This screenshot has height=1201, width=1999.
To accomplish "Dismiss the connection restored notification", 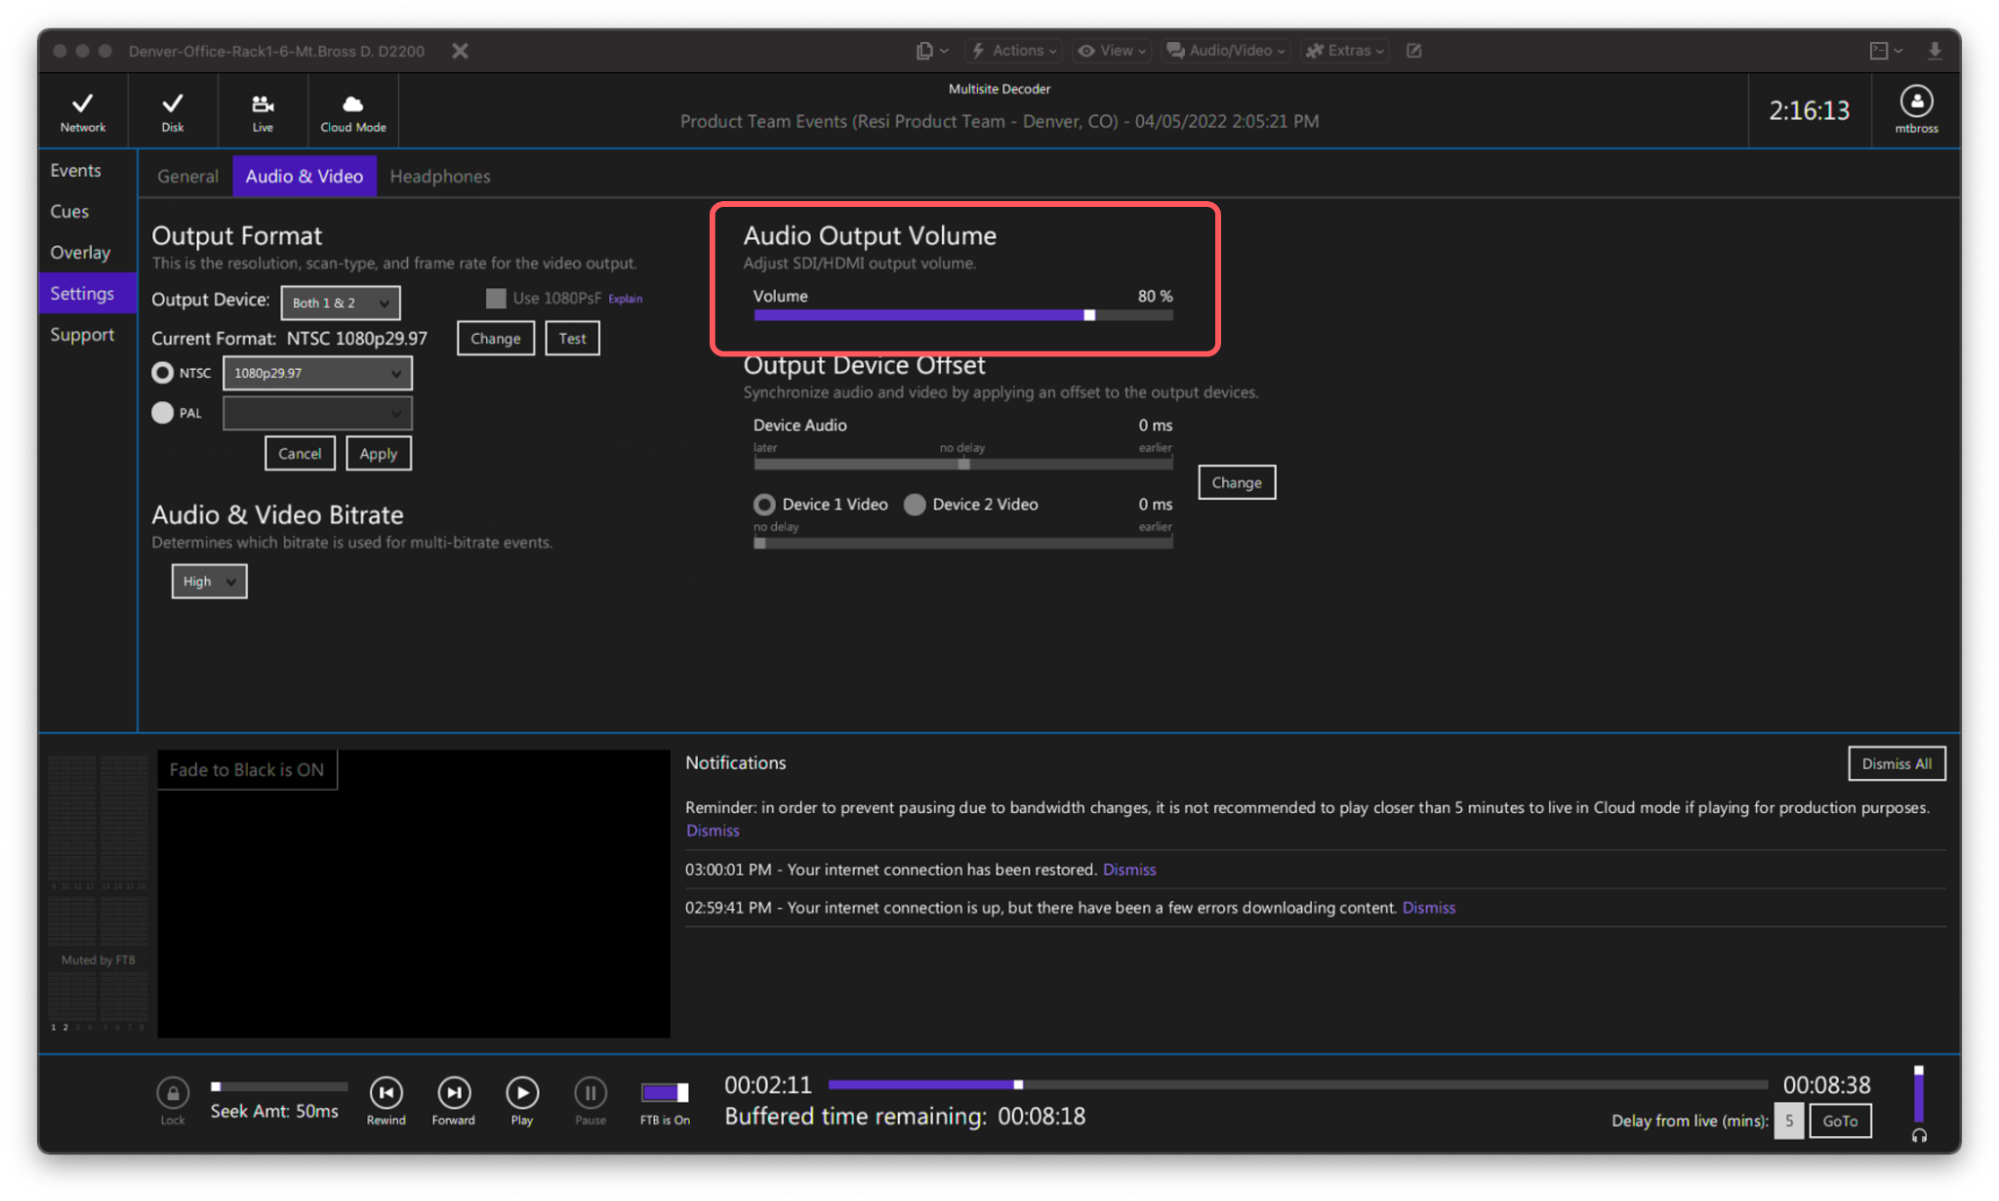I will click(1129, 869).
